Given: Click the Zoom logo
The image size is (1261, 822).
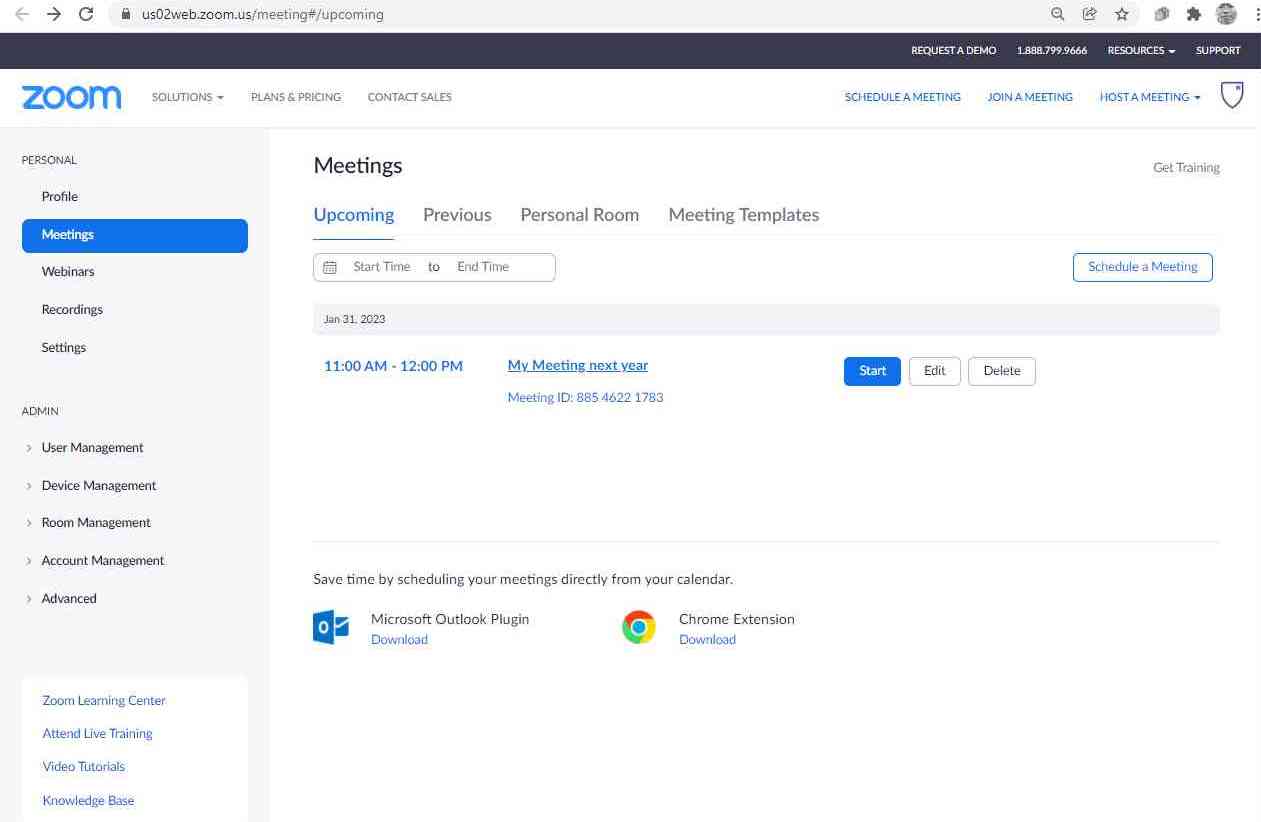Looking at the screenshot, I should point(71,97).
